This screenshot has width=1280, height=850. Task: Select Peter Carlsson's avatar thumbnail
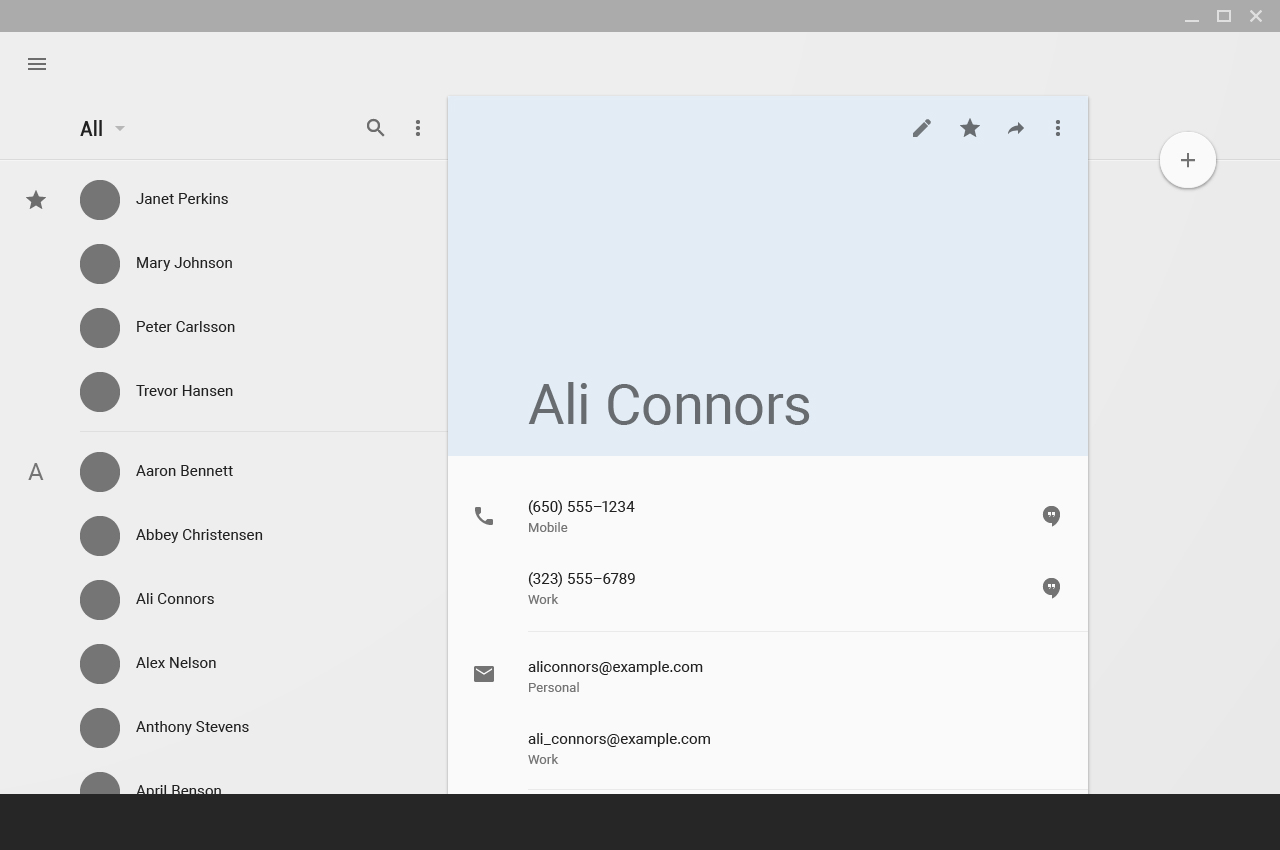point(100,328)
